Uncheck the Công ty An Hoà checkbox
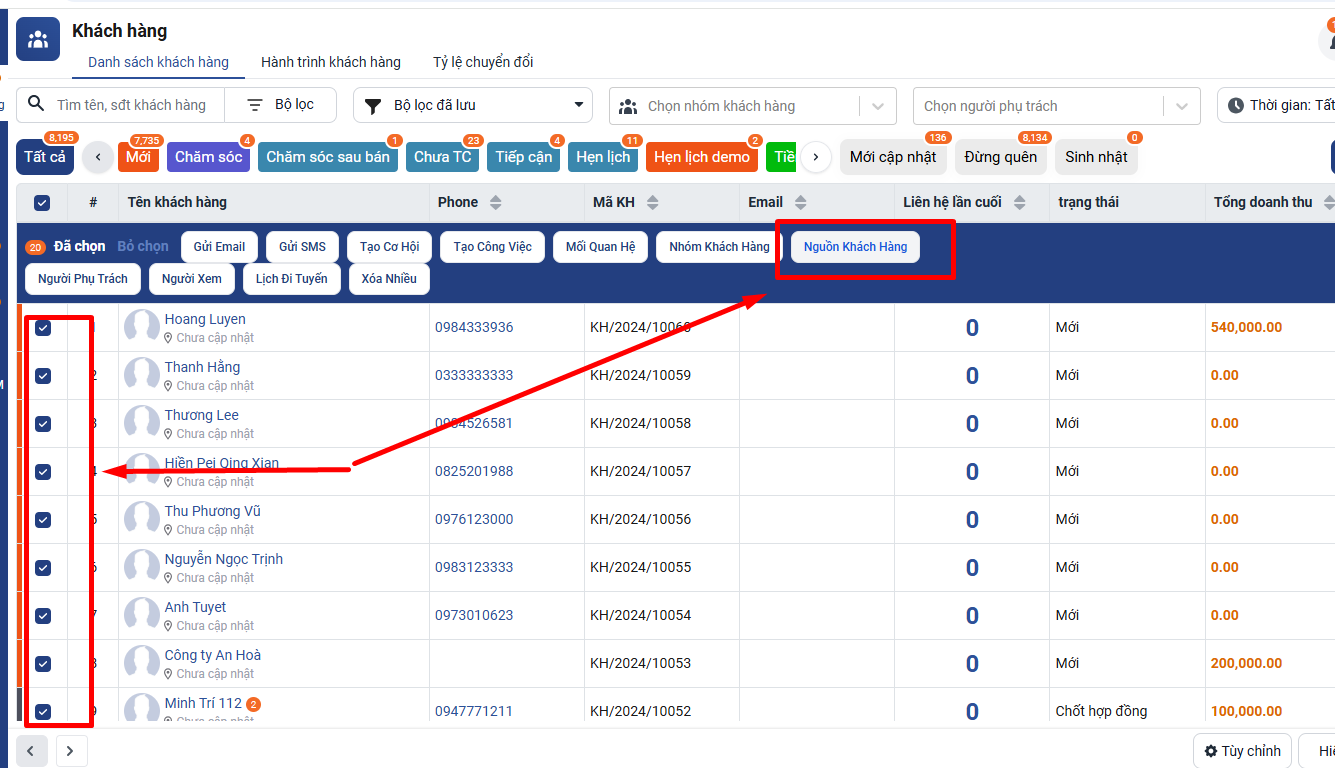The width and height of the screenshot is (1335, 768). coord(43,664)
